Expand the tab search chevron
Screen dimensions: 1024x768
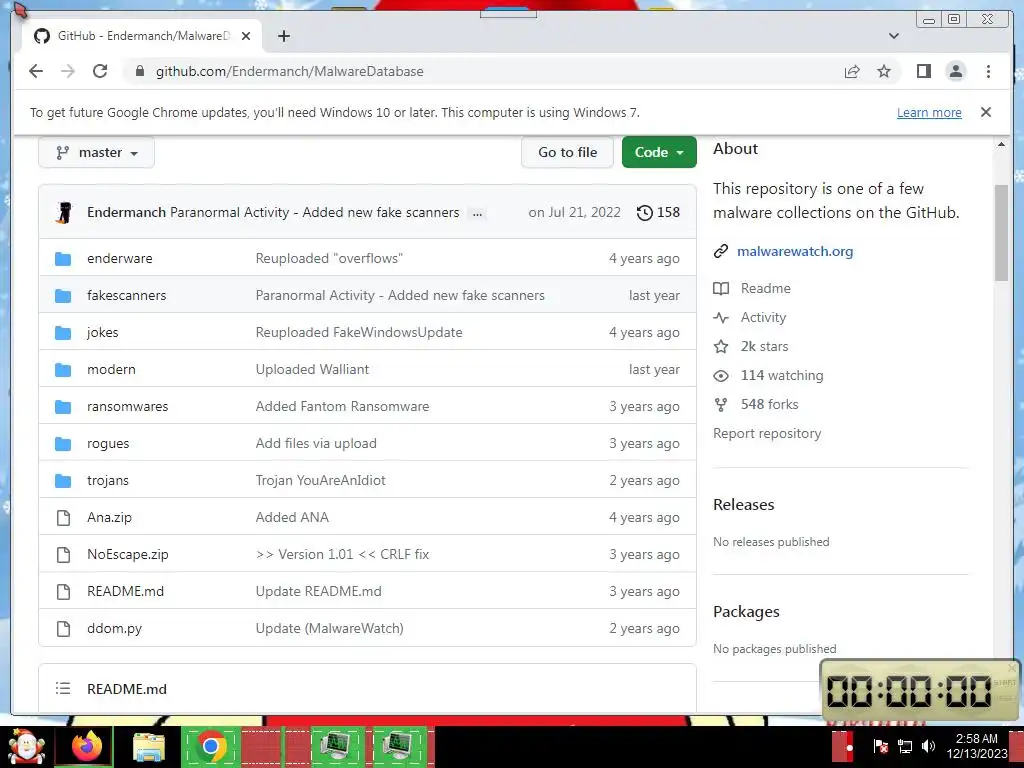(x=894, y=36)
